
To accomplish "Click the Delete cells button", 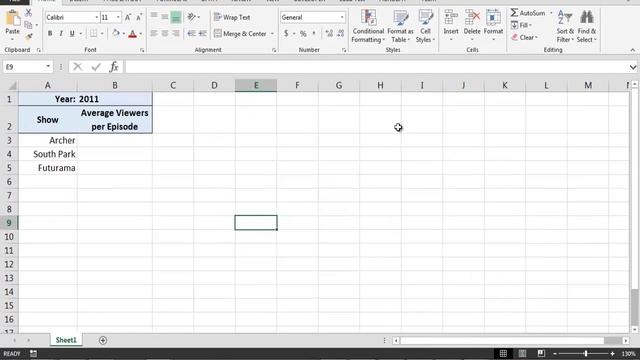I will pos(472,25).
